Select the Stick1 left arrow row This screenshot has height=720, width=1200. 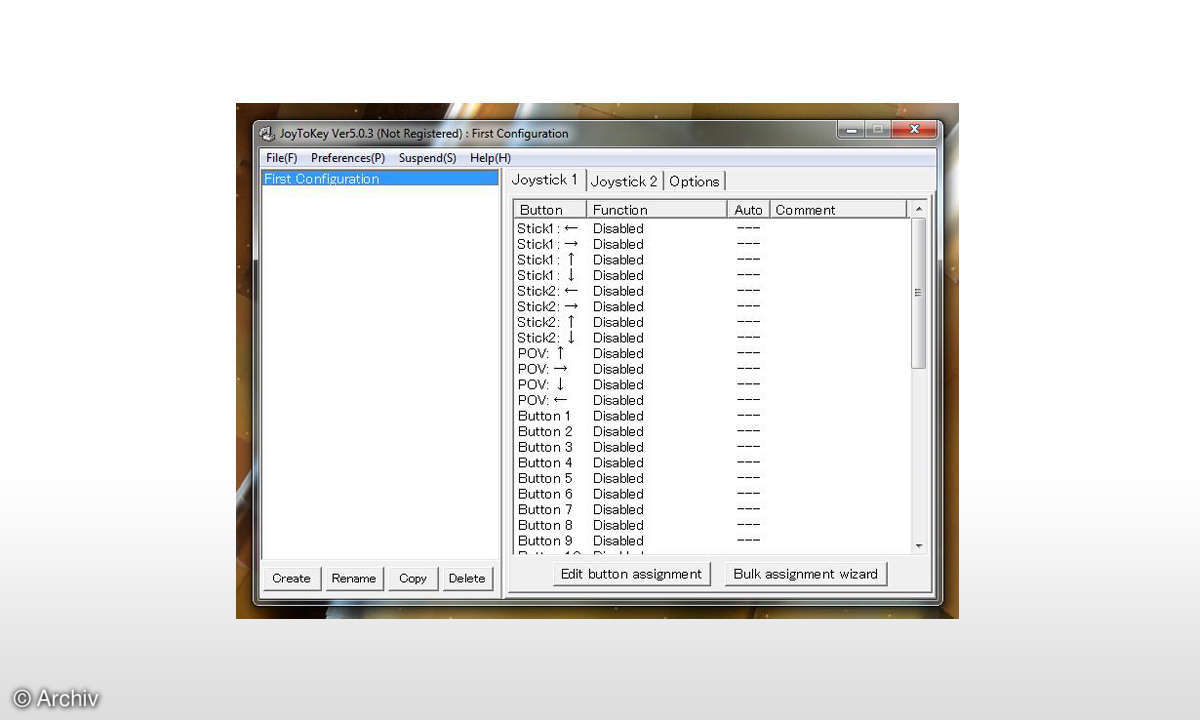pyautogui.click(x=712, y=228)
